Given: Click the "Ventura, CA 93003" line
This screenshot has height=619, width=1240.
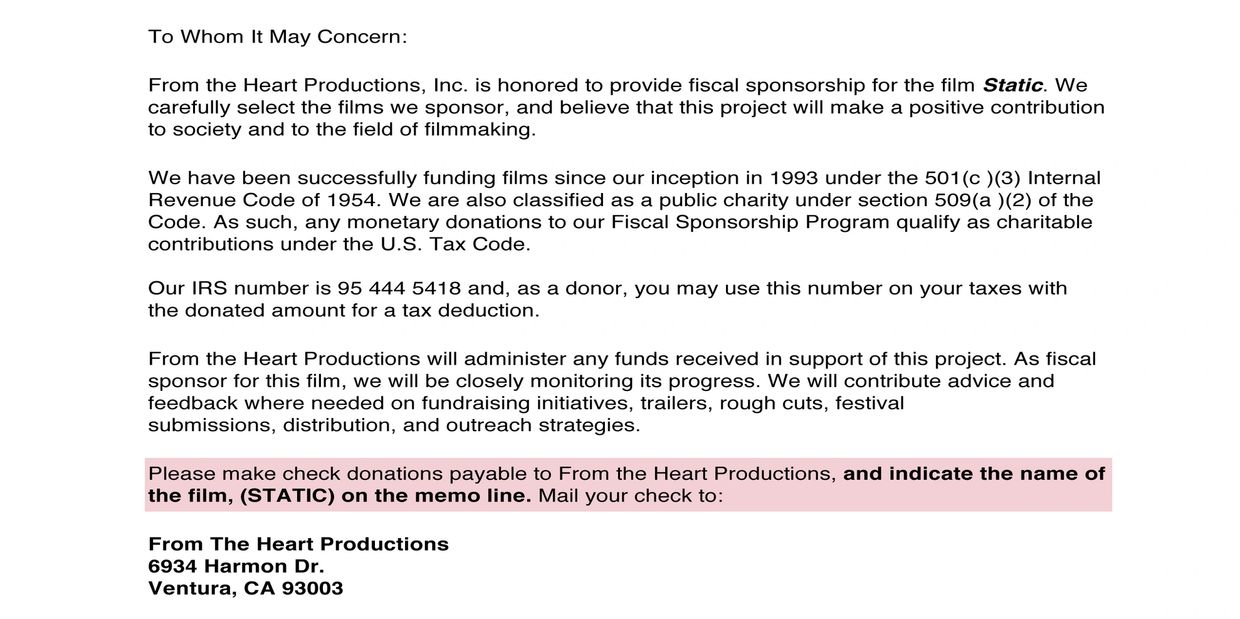Looking at the screenshot, I should click(245, 588).
